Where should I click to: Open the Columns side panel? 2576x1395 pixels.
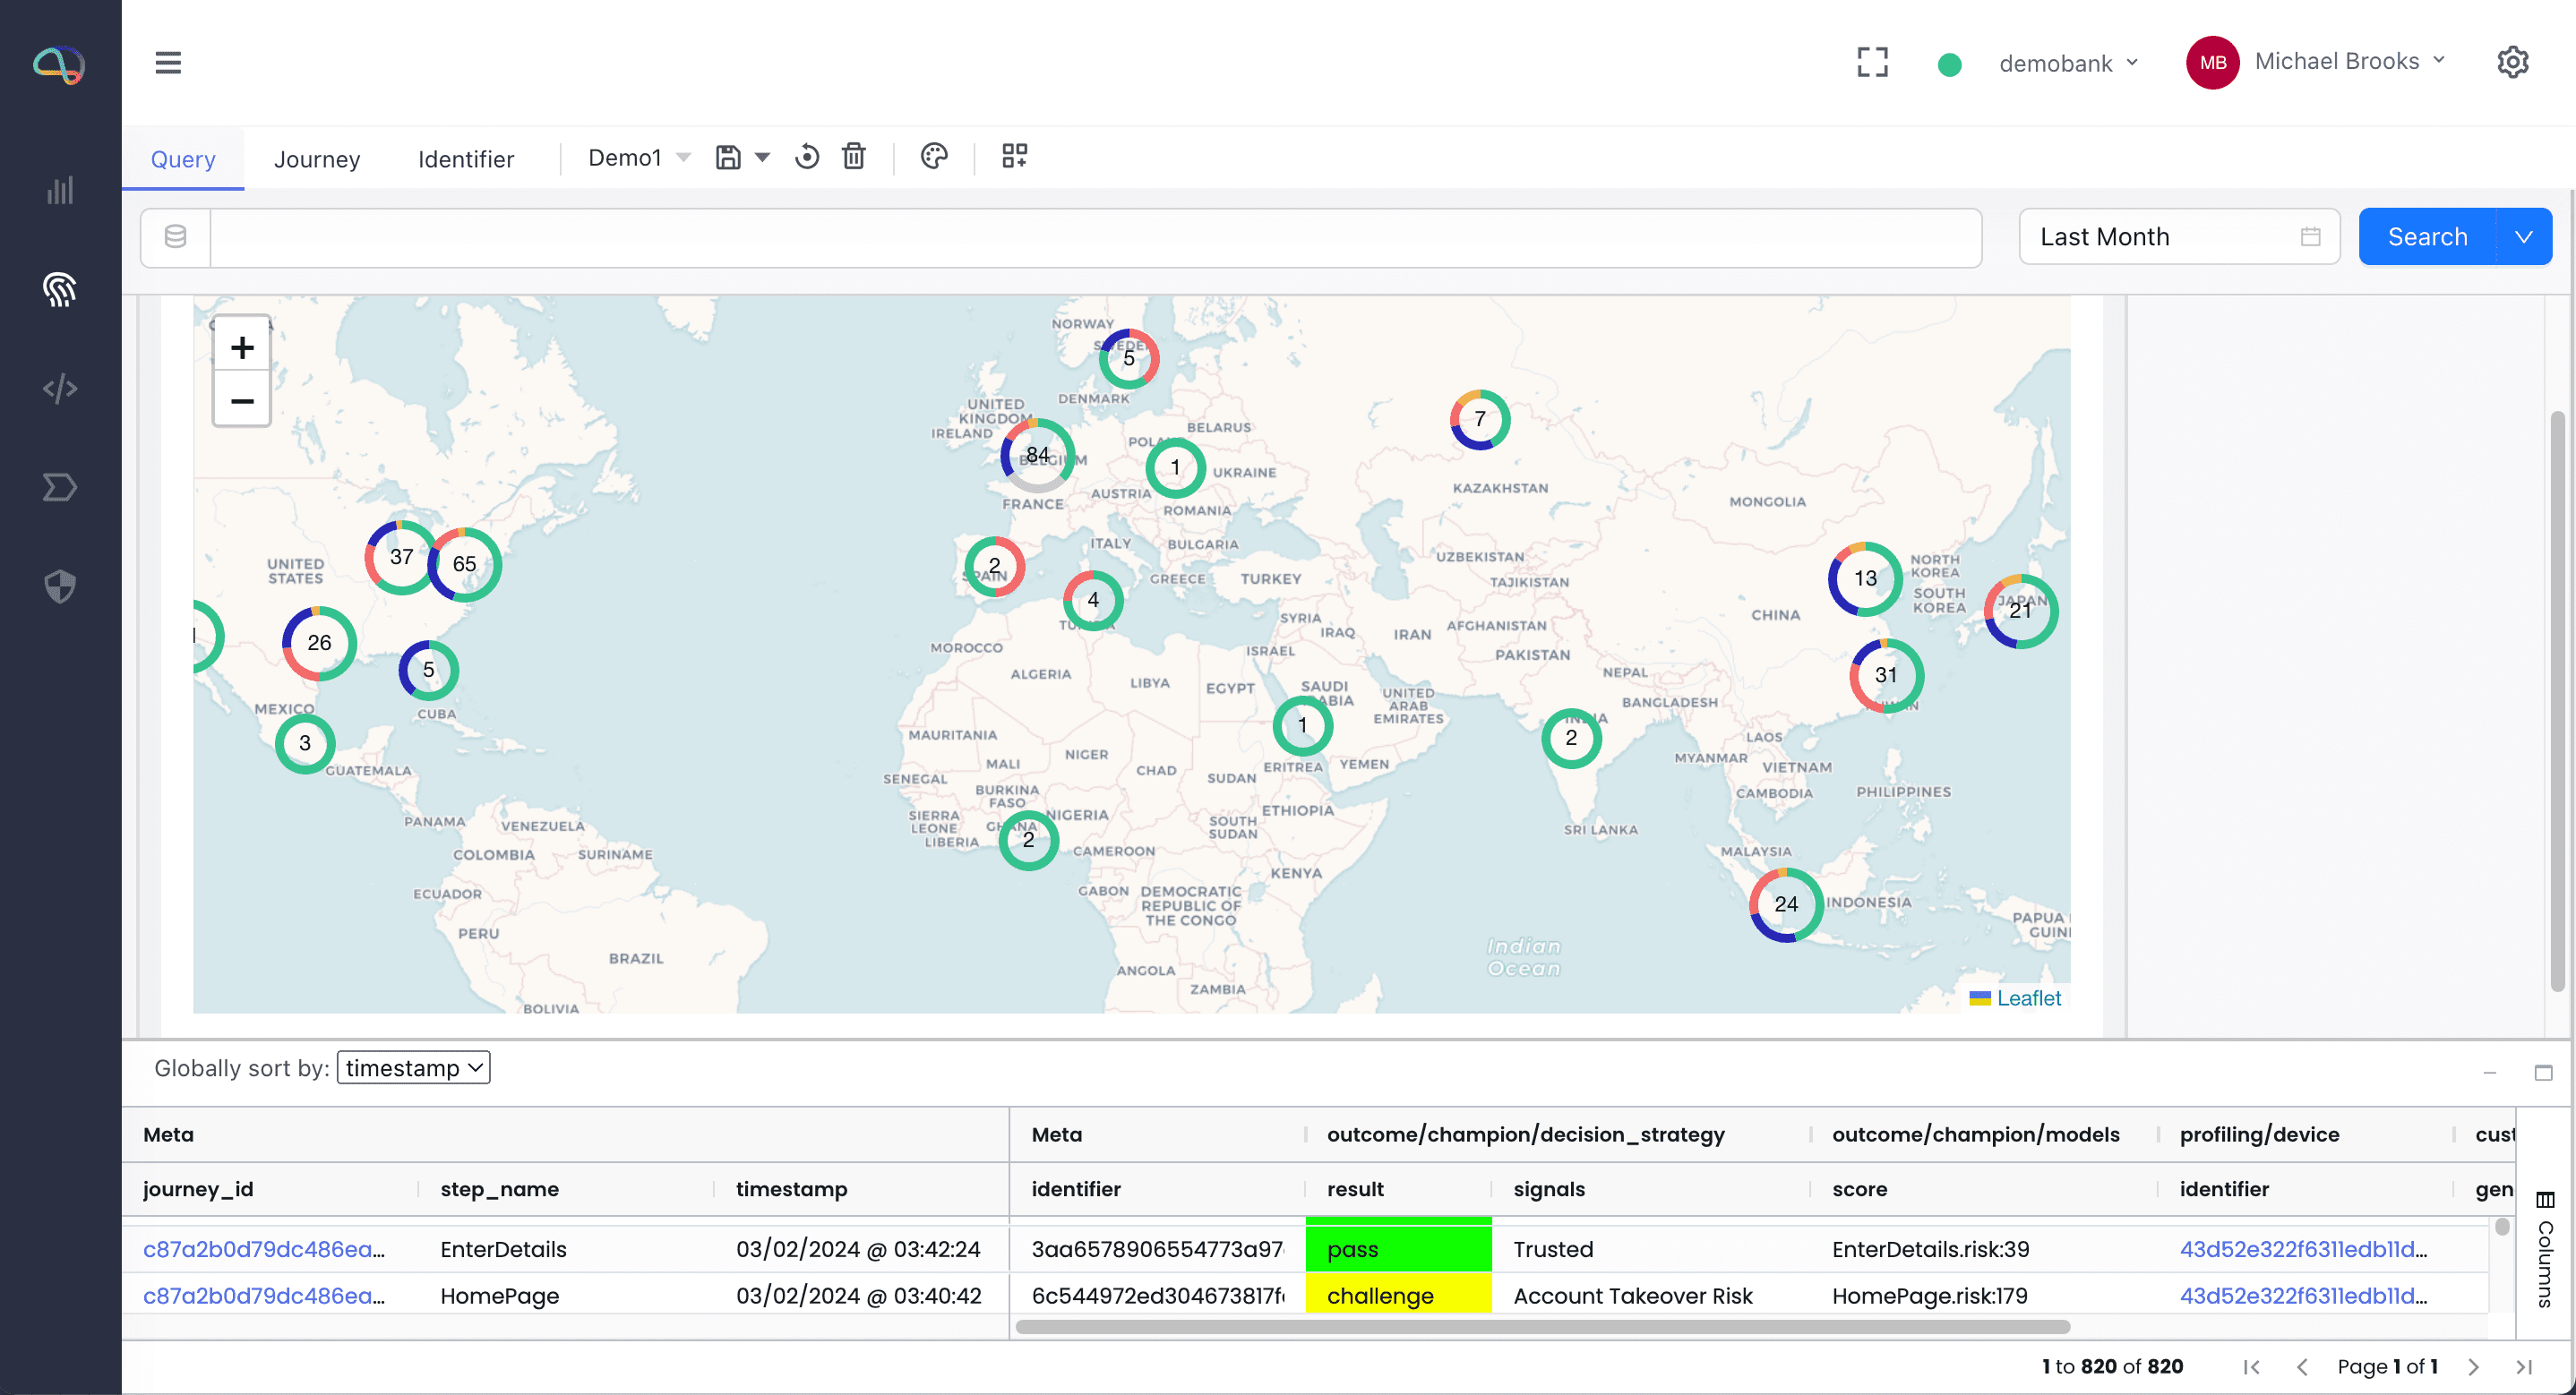[2545, 1250]
